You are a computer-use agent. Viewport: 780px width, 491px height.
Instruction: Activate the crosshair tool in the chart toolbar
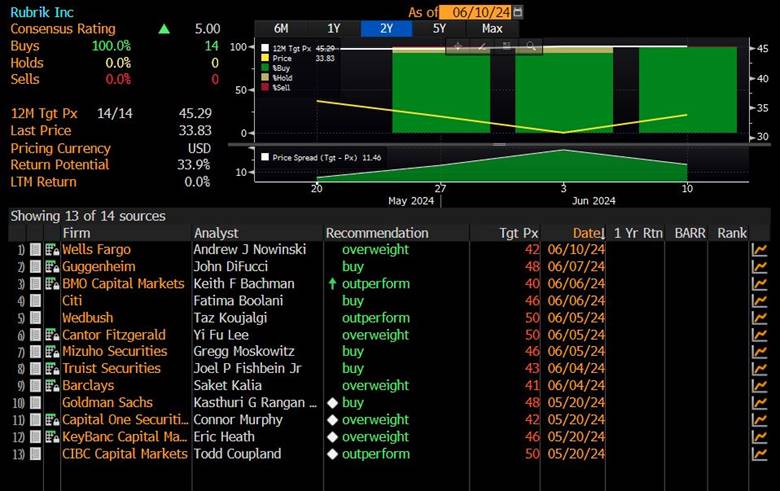pos(458,46)
